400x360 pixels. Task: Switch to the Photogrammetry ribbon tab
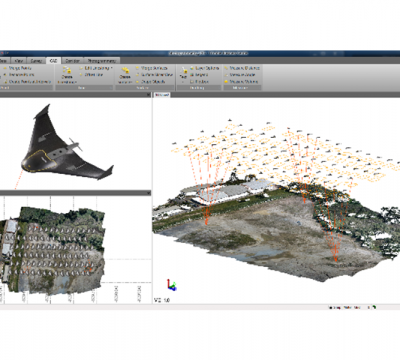pyautogui.click(x=102, y=61)
